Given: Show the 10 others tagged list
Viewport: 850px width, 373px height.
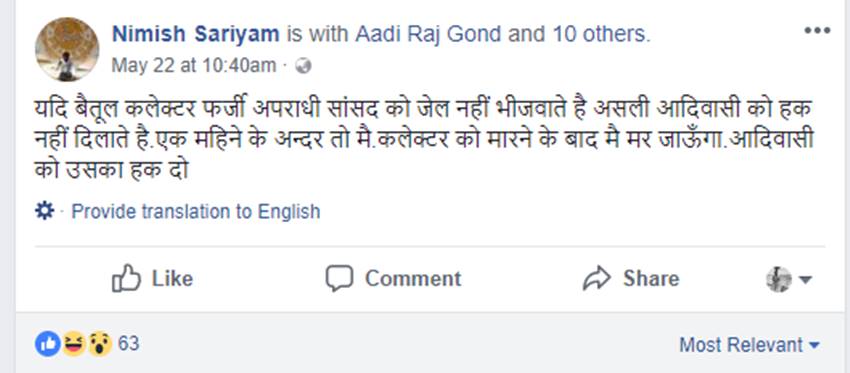Looking at the screenshot, I should [601, 34].
